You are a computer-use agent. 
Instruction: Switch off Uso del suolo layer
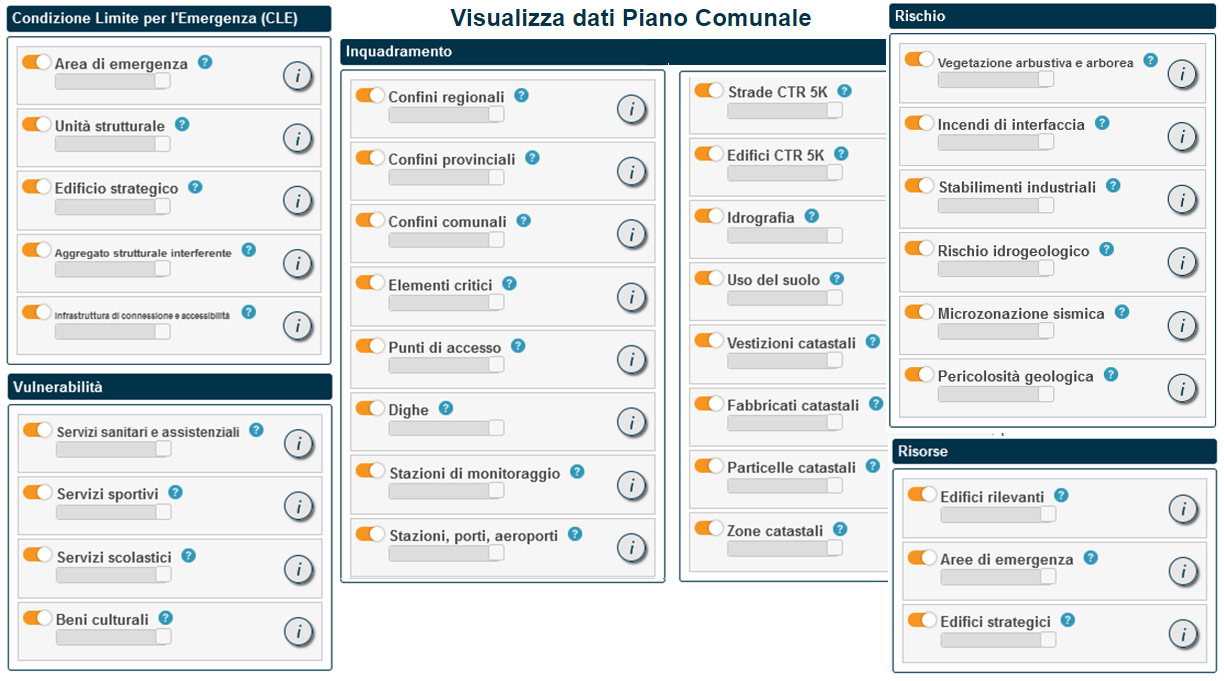(x=709, y=278)
